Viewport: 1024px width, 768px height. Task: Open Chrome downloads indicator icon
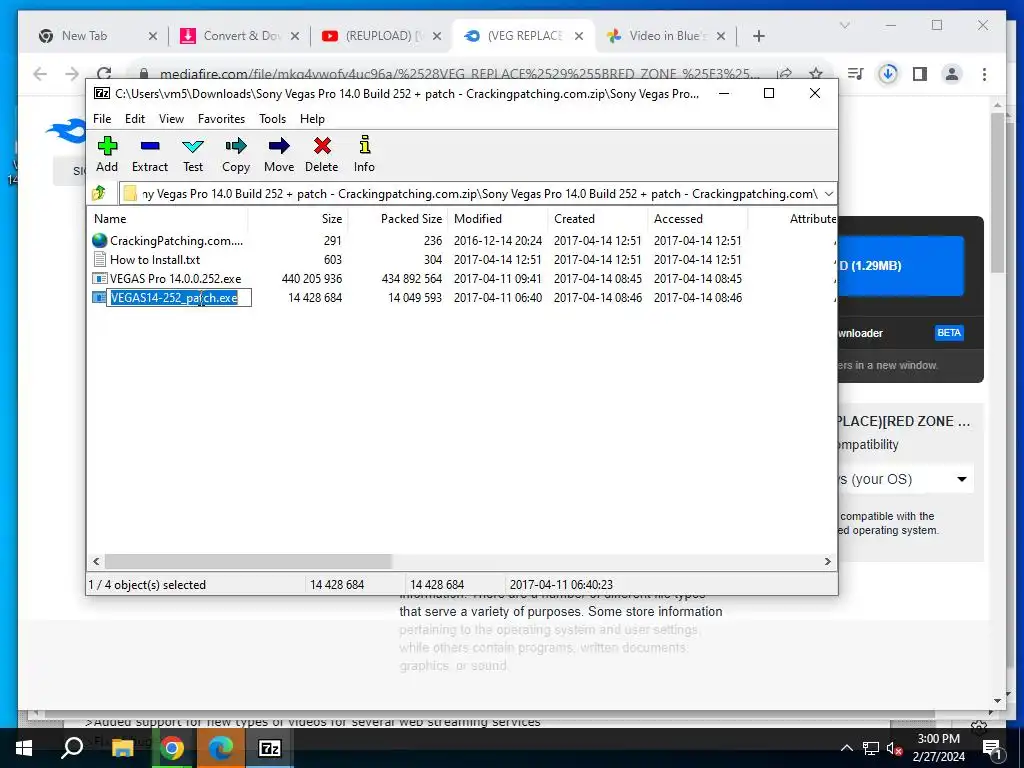(x=888, y=74)
